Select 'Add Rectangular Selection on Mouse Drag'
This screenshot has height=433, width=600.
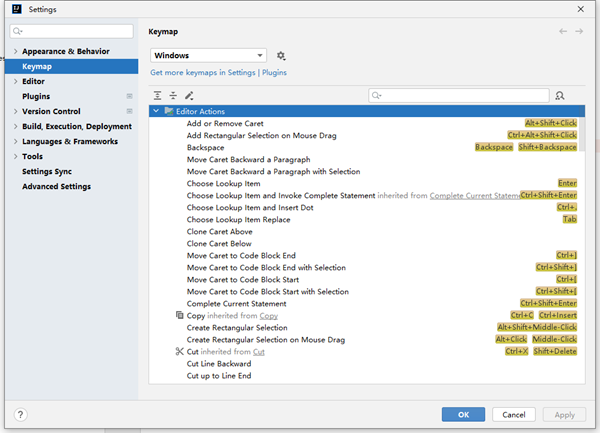262,135
